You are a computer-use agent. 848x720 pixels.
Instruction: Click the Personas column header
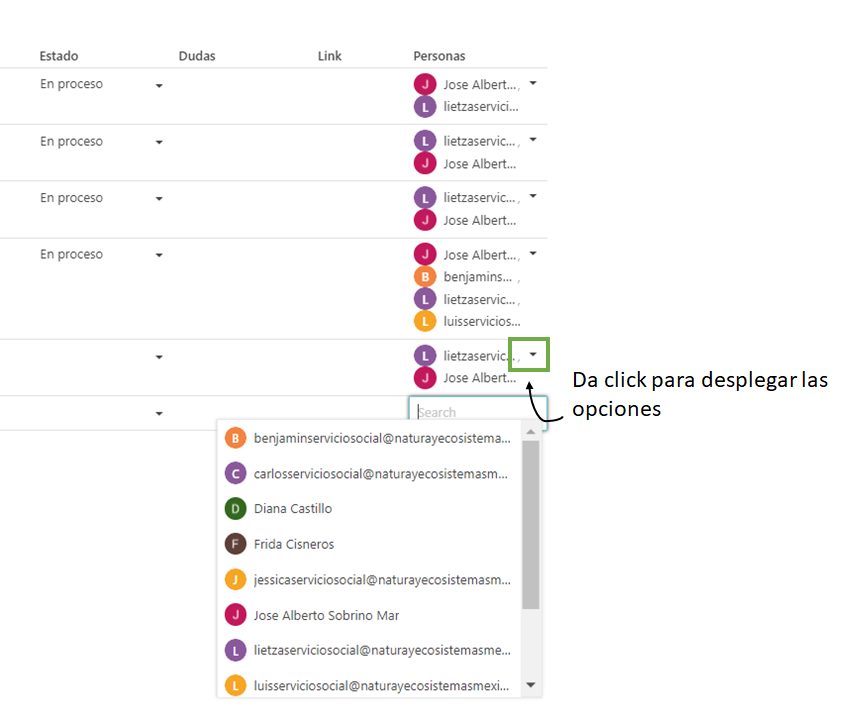pyautogui.click(x=439, y=56)
